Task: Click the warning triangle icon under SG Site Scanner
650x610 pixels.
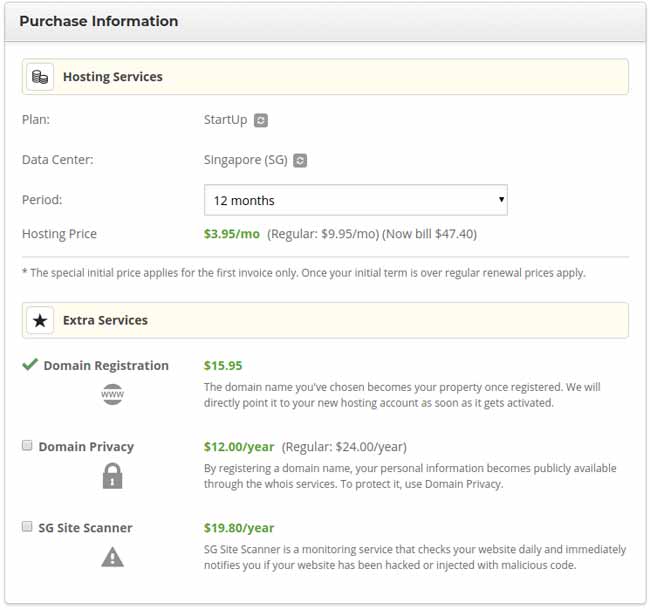Action: pos(112,557)
